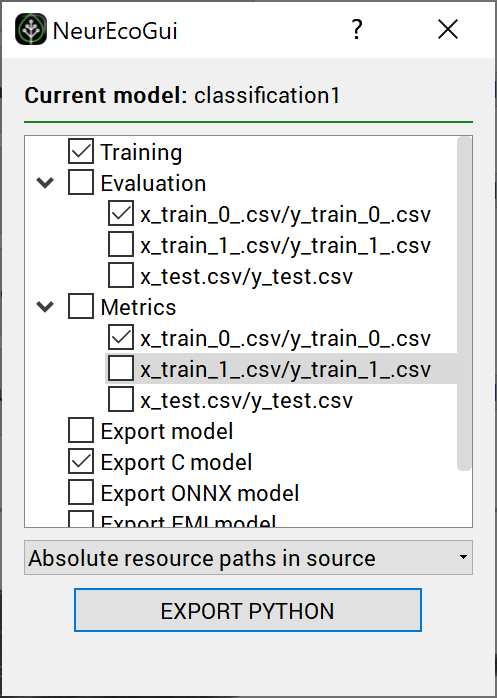Screen dimensions: 497x698
Task: Click the NeurEcoGui leaf app icon
Action: point(31,29)
